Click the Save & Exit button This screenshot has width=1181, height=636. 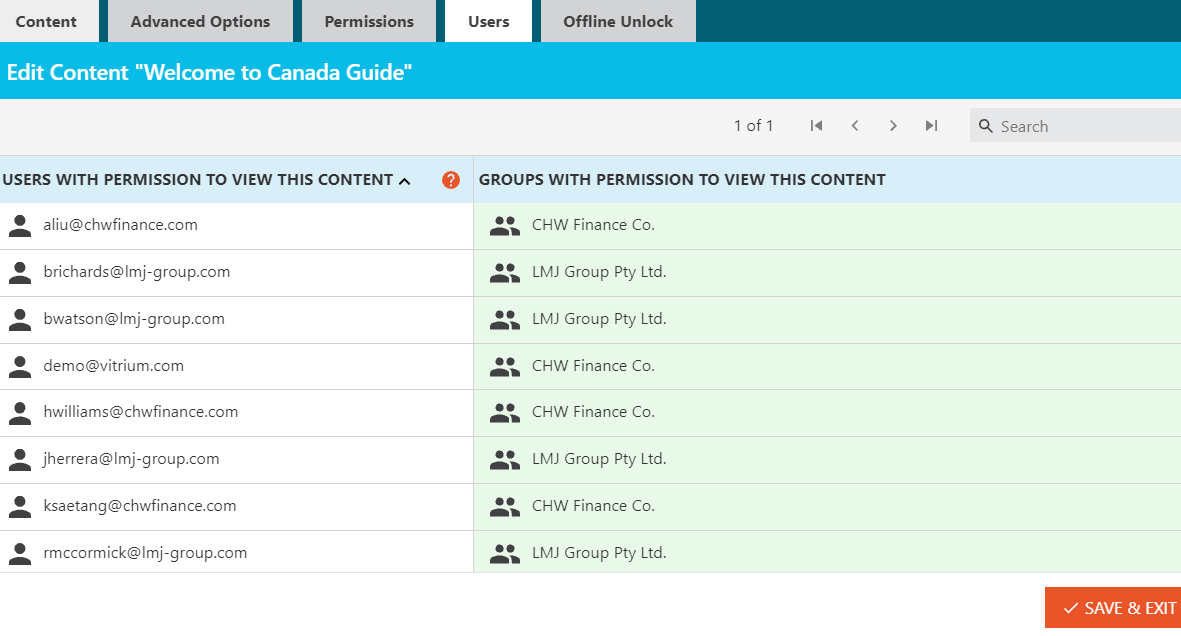click(1113, 608)
